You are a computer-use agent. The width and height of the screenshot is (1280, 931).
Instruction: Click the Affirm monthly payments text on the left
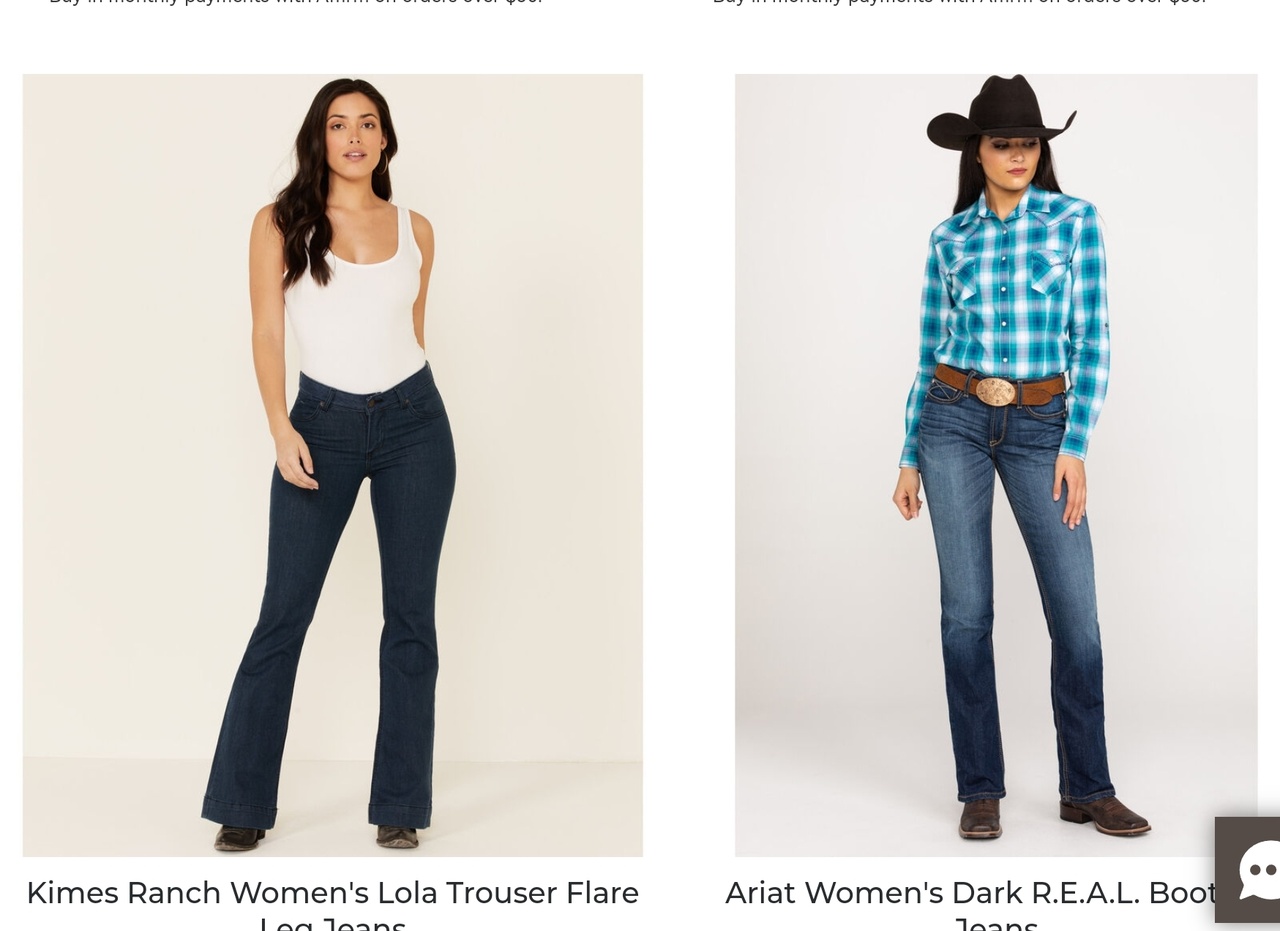coord(296,2)
